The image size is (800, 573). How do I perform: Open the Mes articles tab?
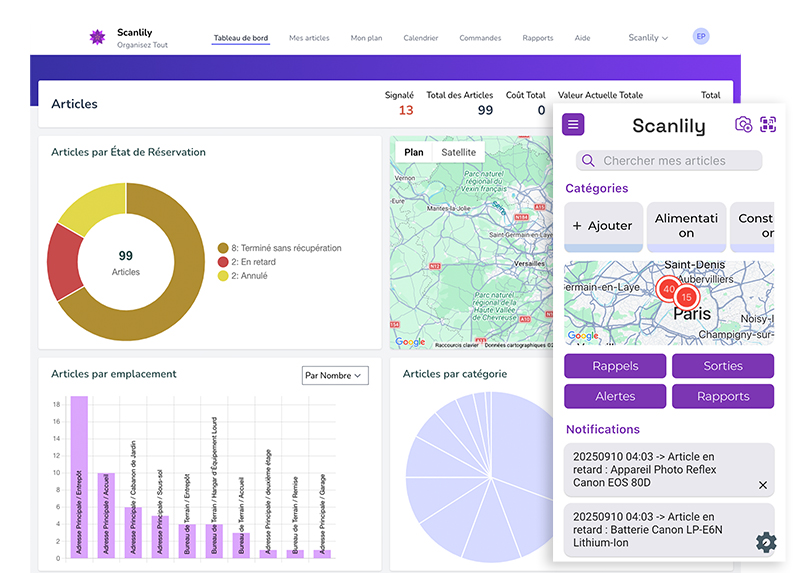click(309, 38)
